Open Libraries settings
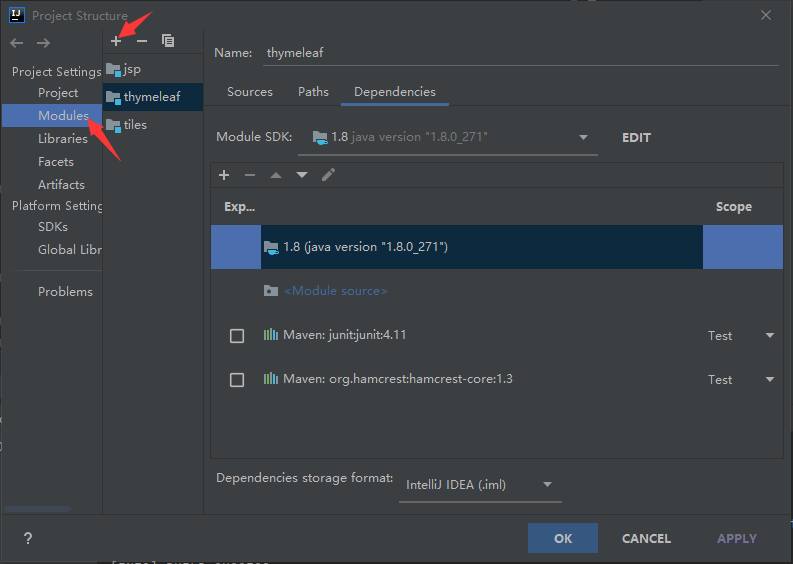This screenshot has height=564, width=793. pyautogui.click(x=63, y=139)
